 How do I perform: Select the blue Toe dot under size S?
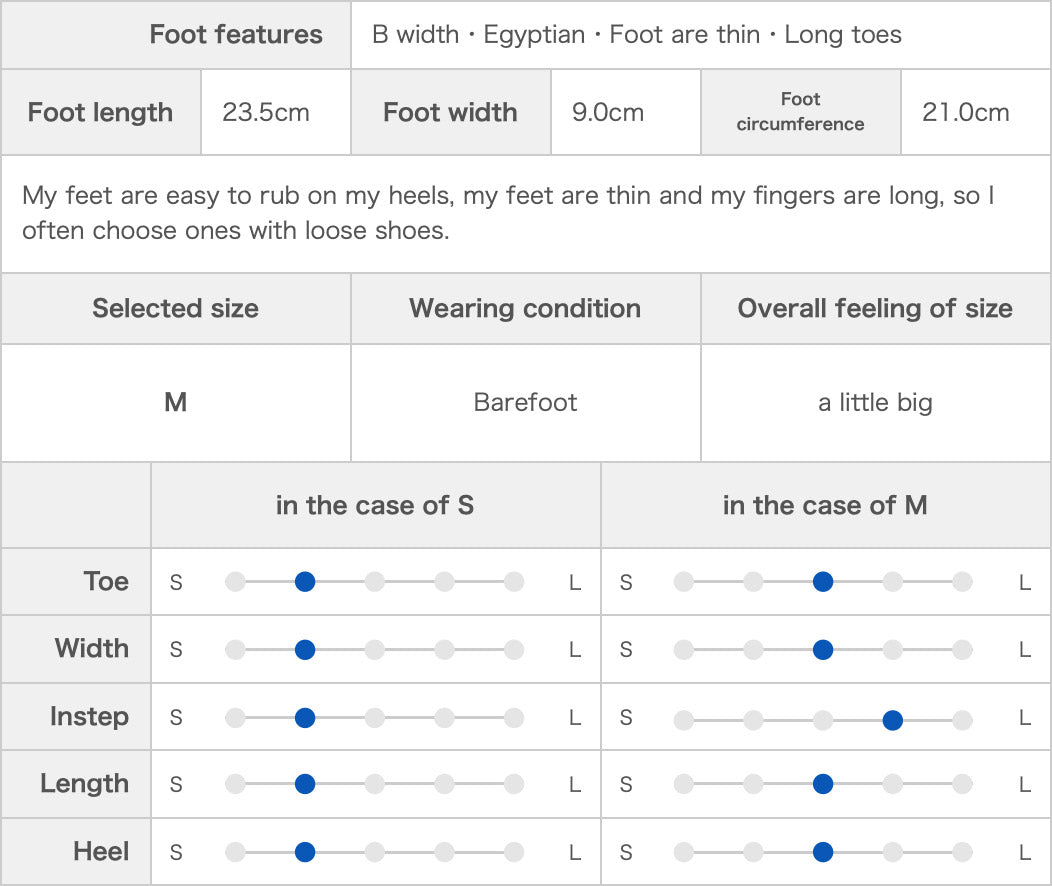click(x=305, y=582)
